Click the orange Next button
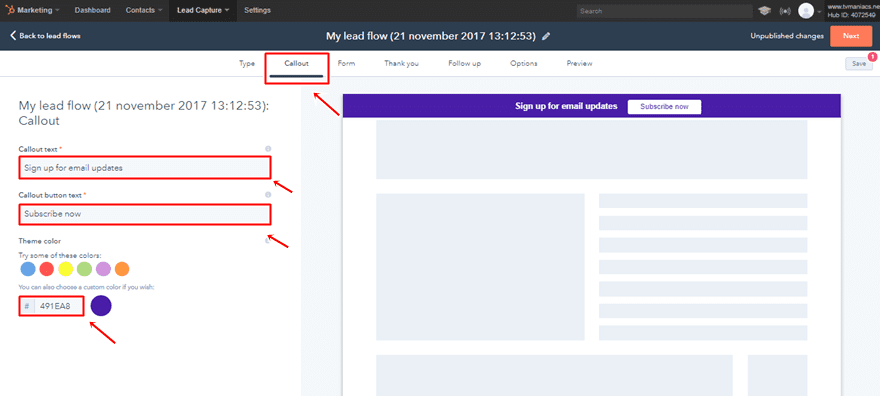Viewport: 880px width, 396px height. click(x=851, y=36)
